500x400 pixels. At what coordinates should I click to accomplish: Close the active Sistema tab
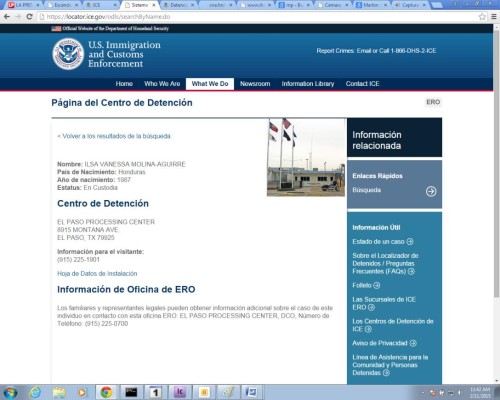(x=154, y=5)
